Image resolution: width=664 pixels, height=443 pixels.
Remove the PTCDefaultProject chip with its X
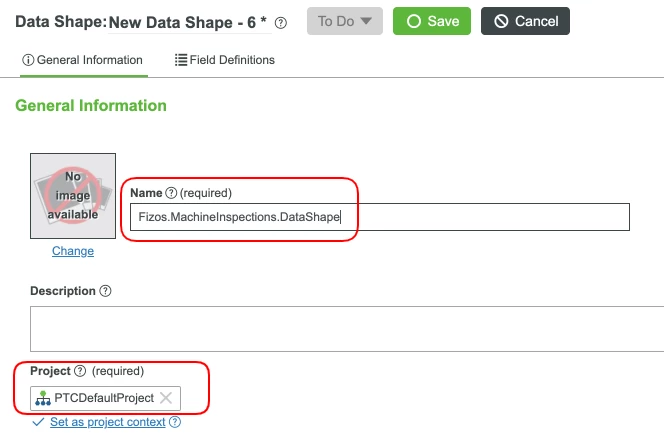pyautogui.click(x=166, y=398)
